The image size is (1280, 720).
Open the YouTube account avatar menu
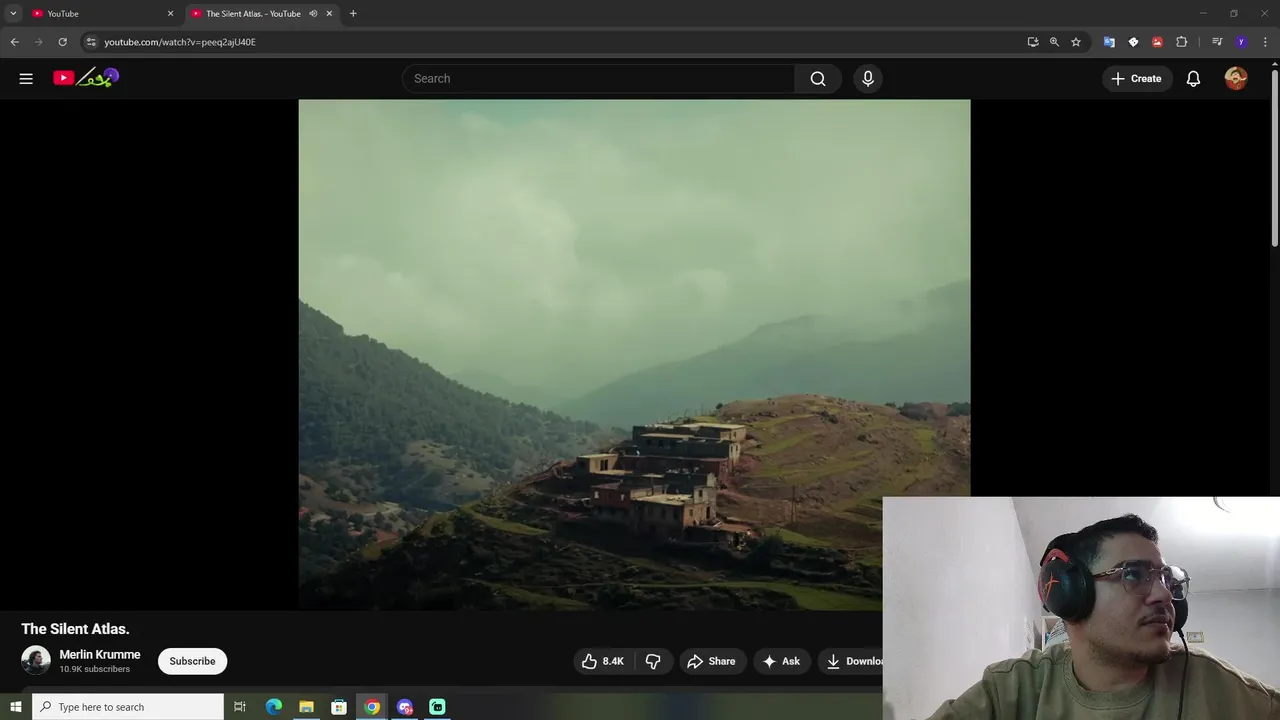click(1236, 78)
